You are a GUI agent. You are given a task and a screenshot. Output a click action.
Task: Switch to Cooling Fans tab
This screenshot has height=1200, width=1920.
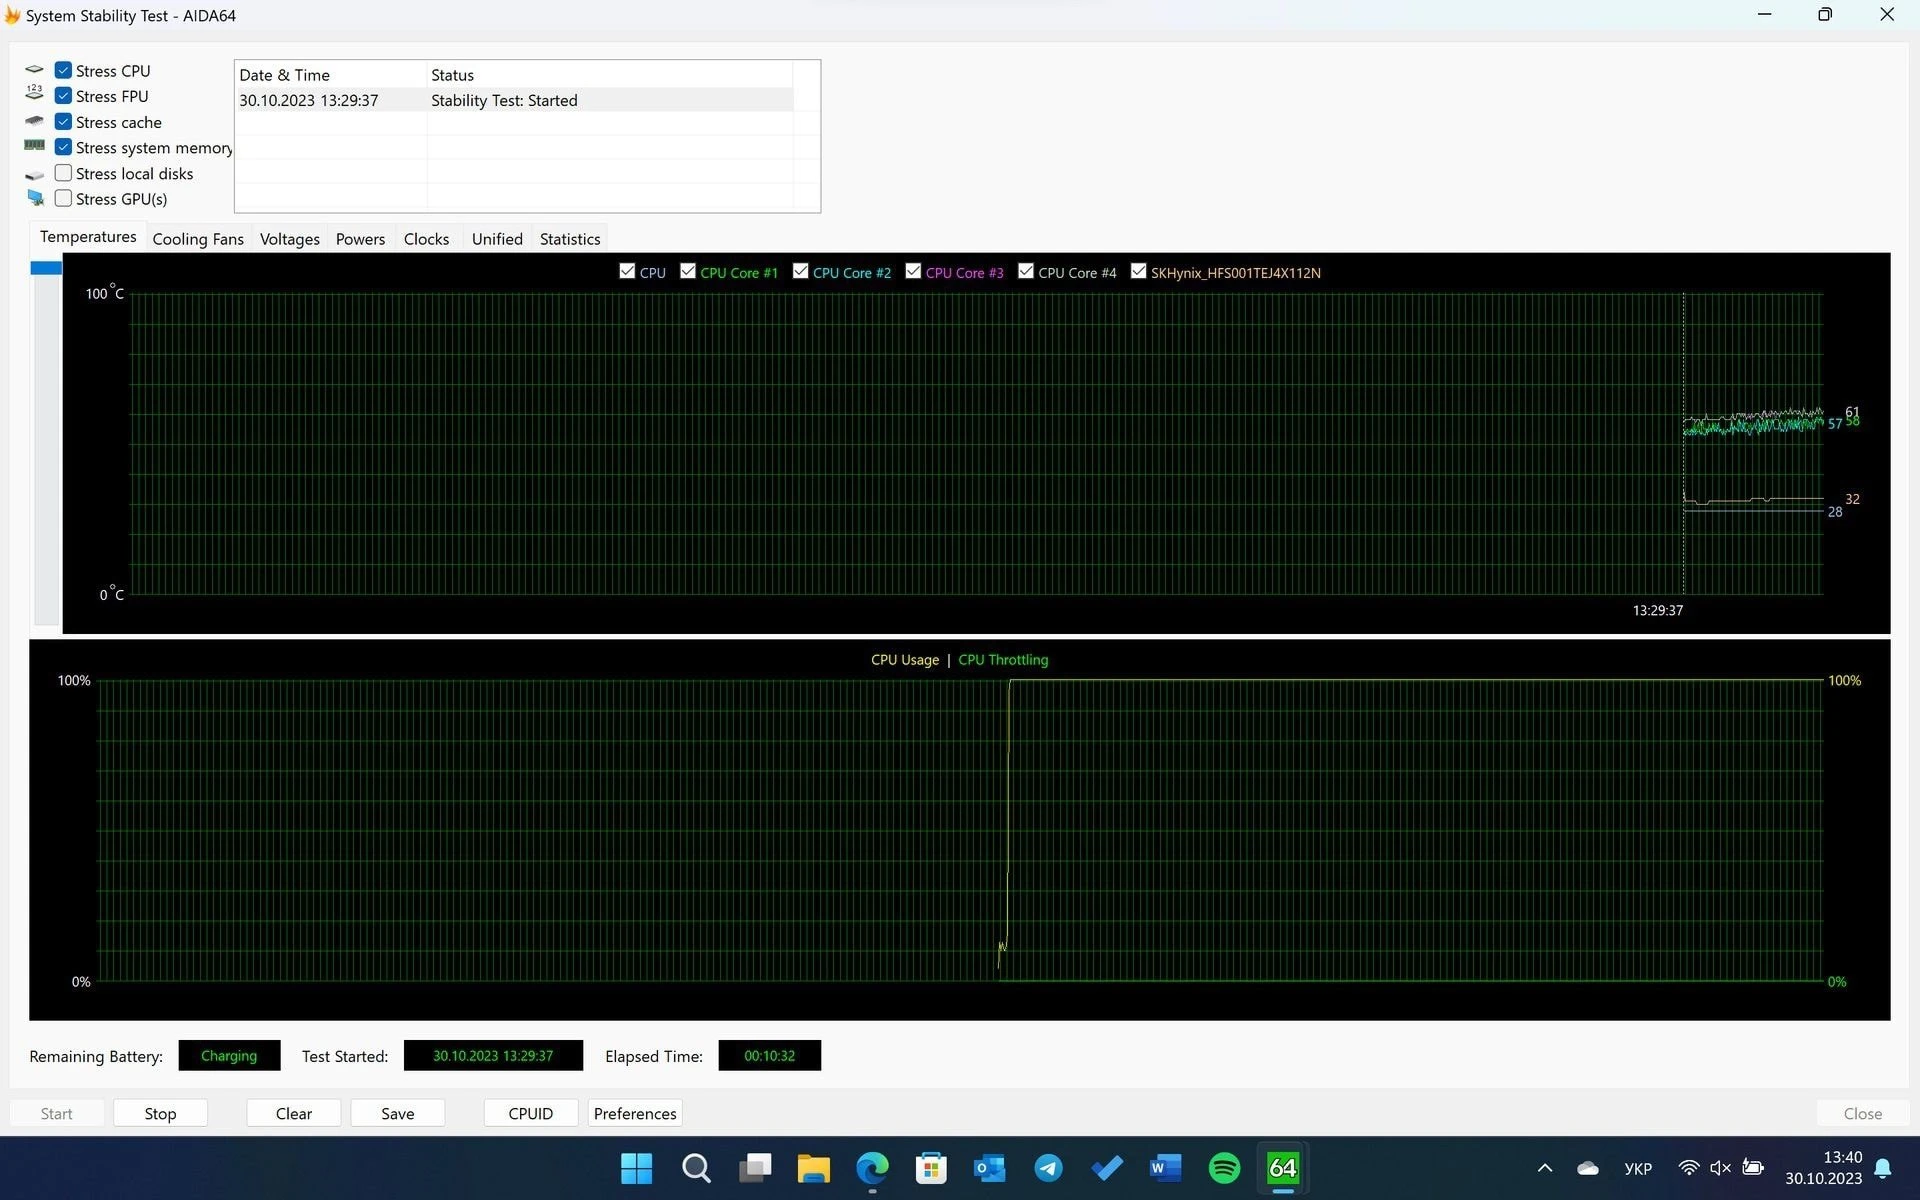[x=198, y=239]
